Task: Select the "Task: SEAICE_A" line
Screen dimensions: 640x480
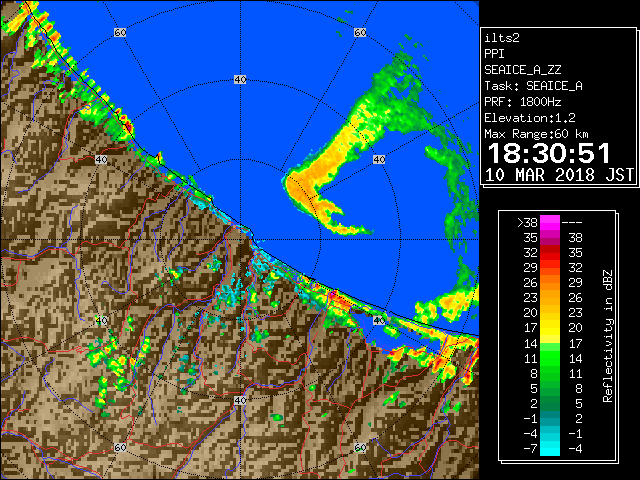Action: (x=533, y=86)
